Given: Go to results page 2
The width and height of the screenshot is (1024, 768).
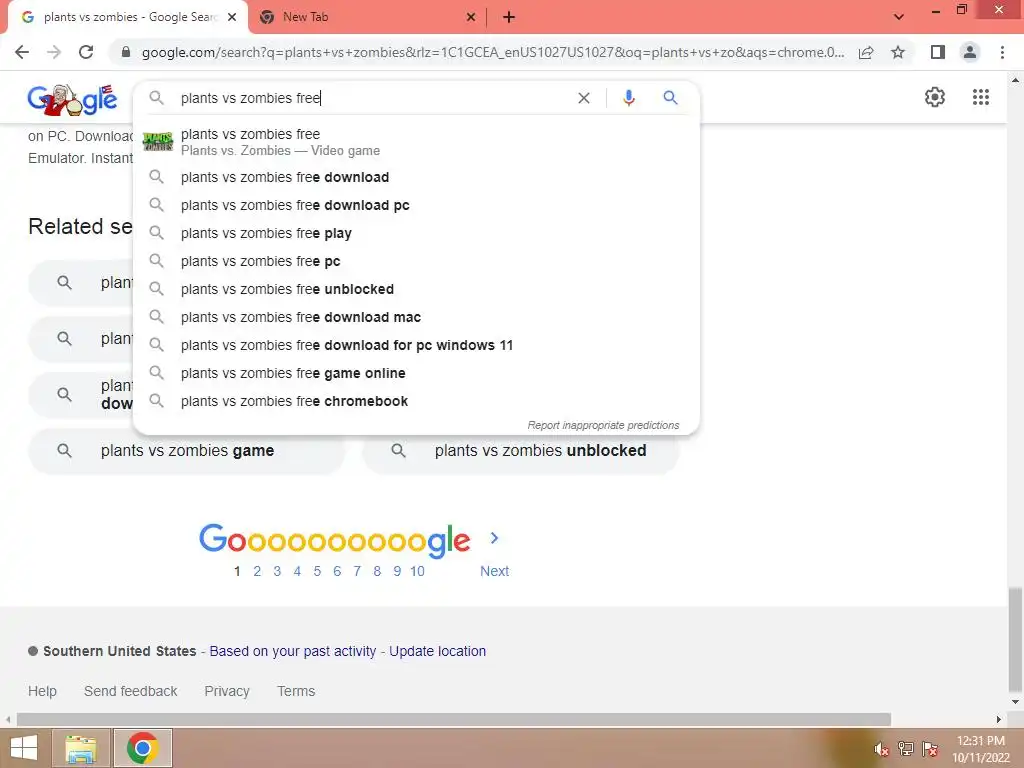Looking at the screenshot, I should point(257,571).
